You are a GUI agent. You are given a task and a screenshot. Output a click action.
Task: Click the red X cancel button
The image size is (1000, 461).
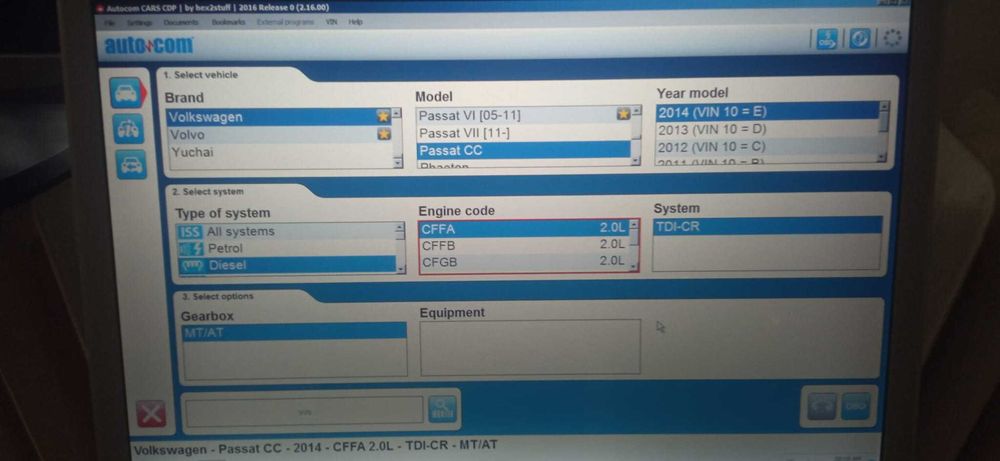[151, 414]
